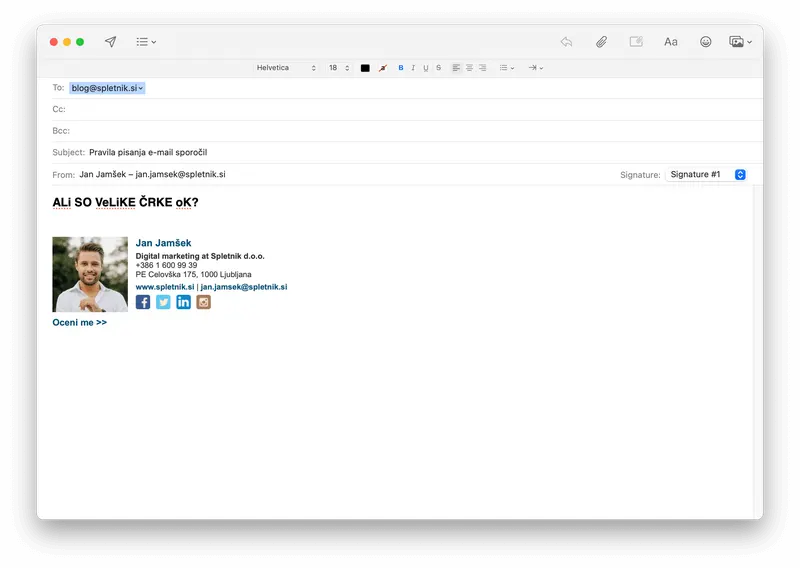Screen dimensions: 800x568
Task: Toggle strikethrough formatting
Action: [438, 68]
